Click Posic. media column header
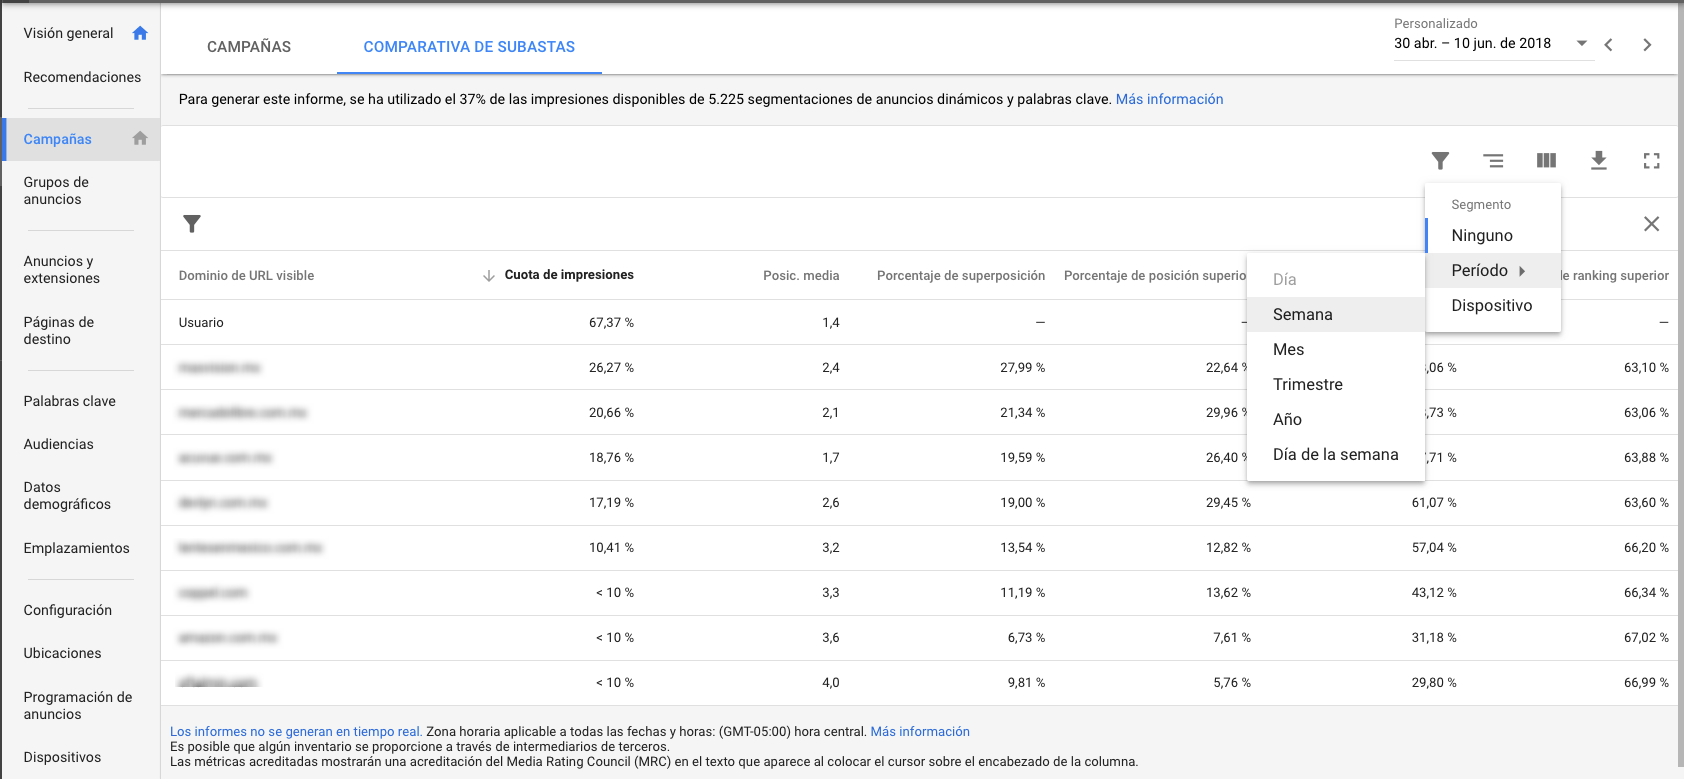This screenshot has height=779, width=1684. [x=801, y=275]
